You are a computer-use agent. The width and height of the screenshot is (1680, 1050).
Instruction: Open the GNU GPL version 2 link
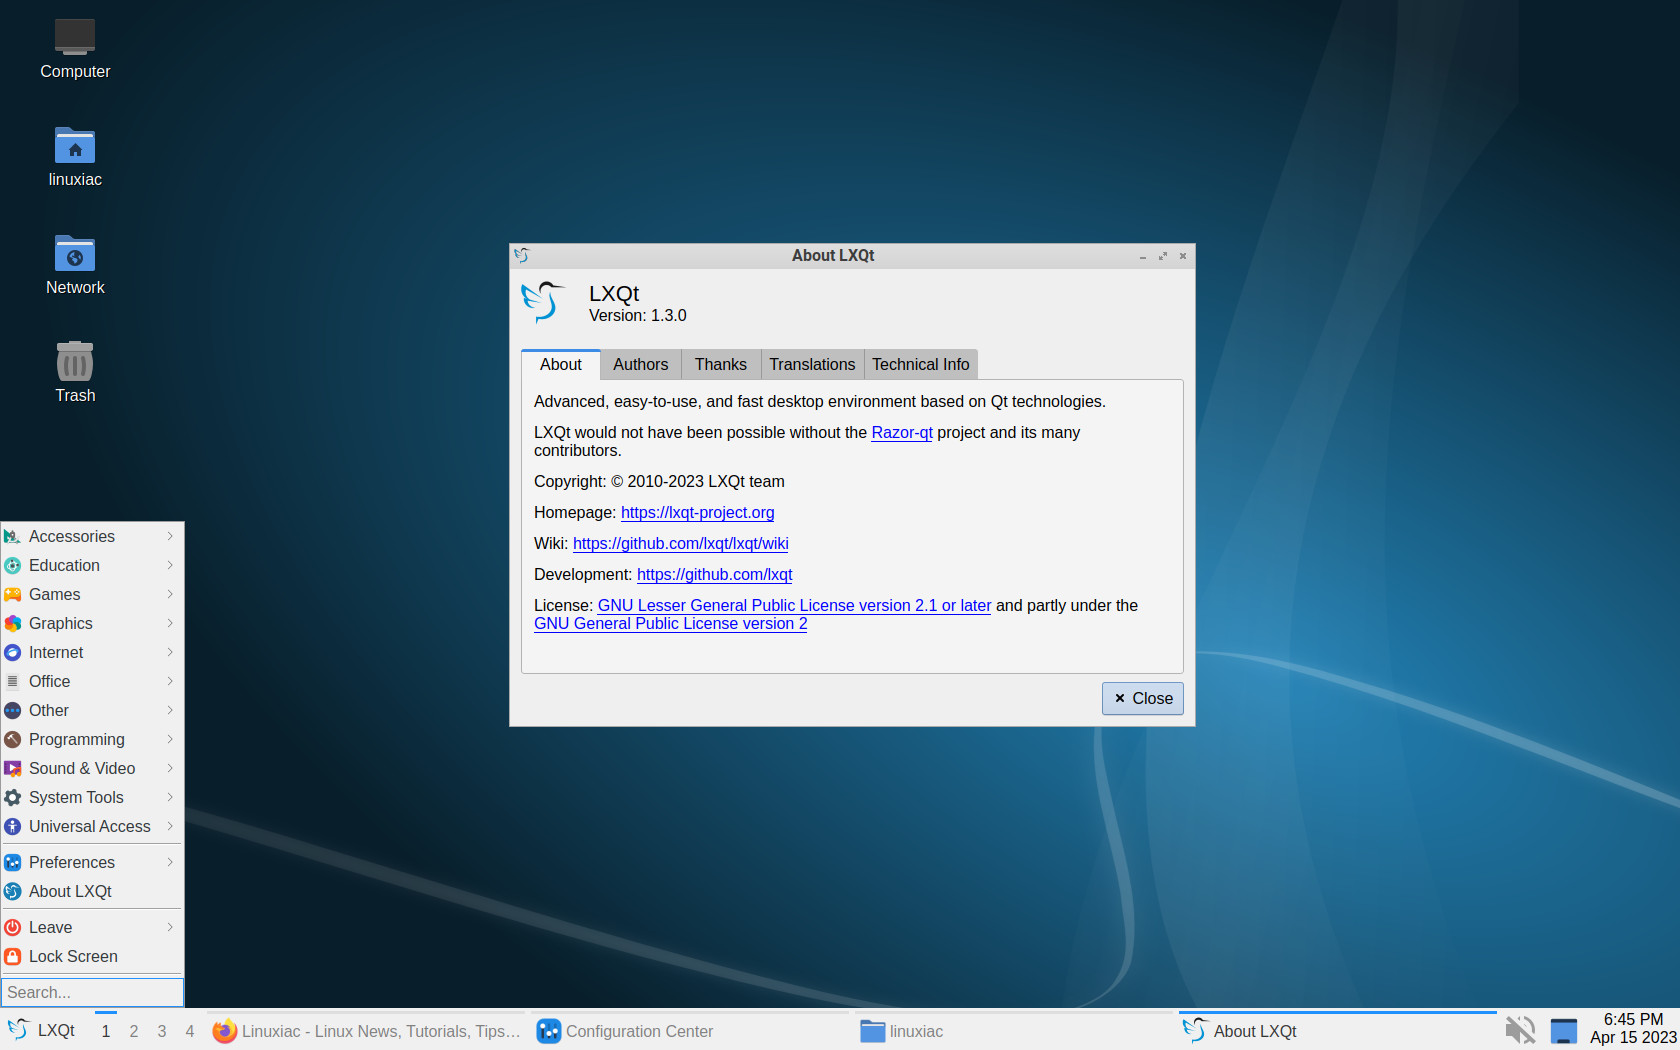pos(671,624)
